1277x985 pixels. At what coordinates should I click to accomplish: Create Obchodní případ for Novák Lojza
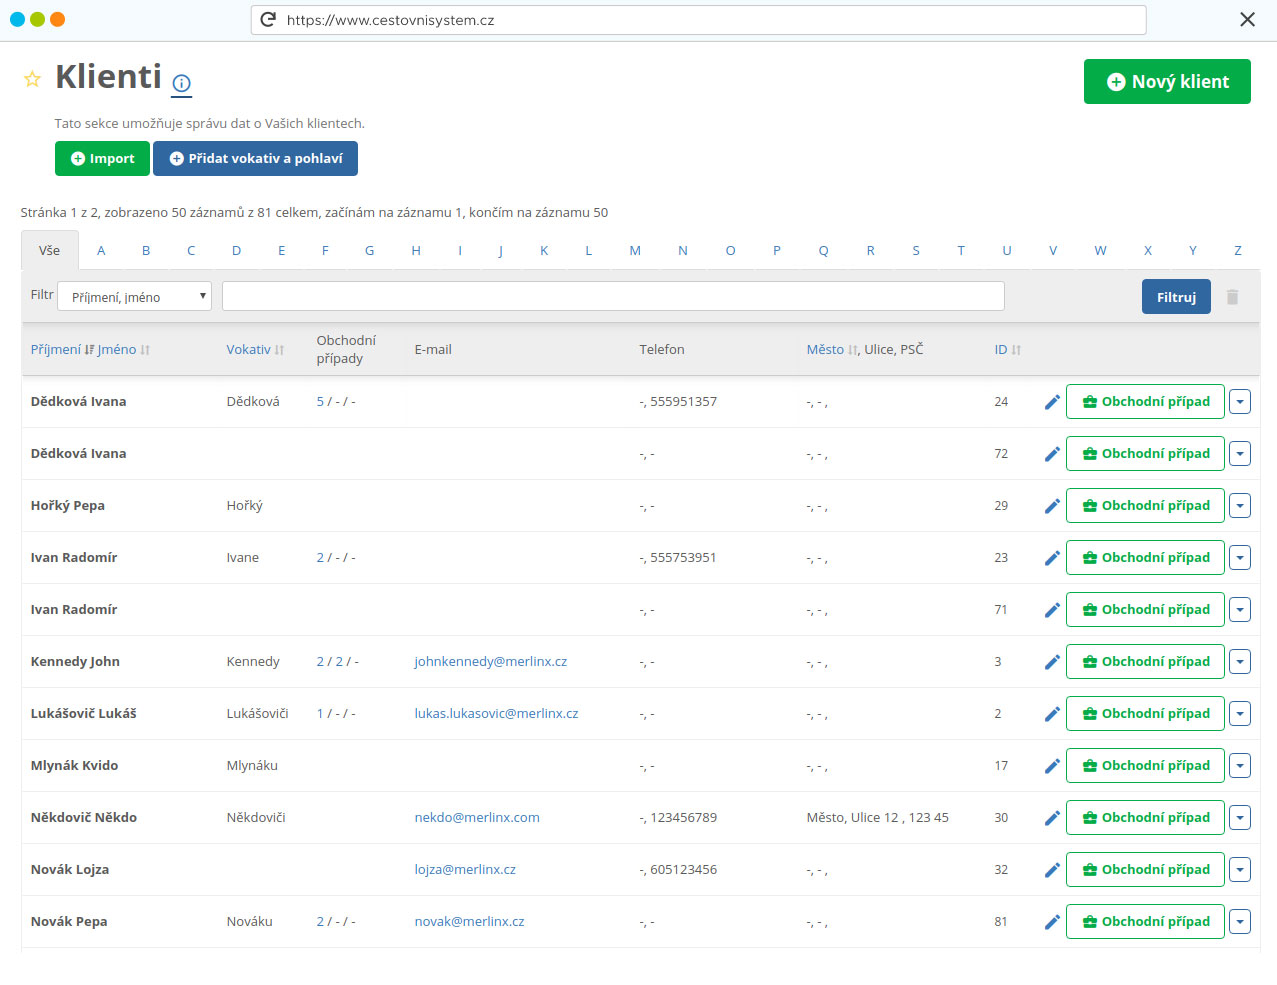[1145, 870]
